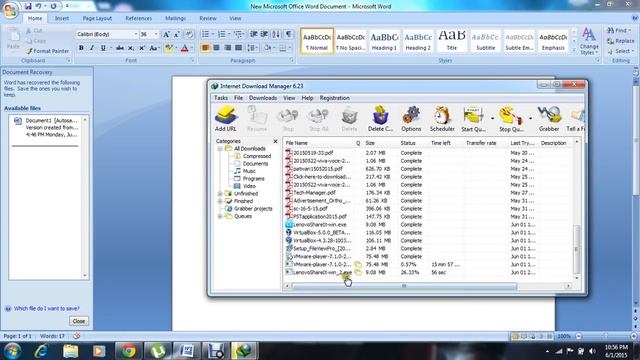The image size is (640, 360).
Task: Switch to the Page Layout tab in Word
Action: click(x=97, y=18)
